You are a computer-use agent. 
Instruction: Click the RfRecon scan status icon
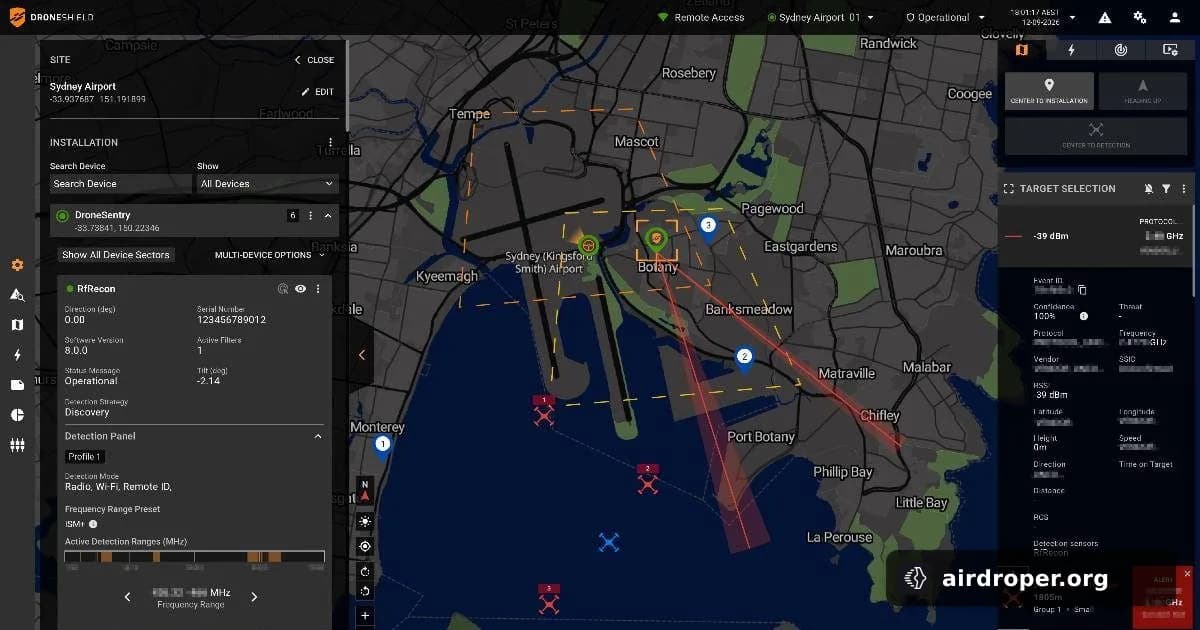pyautogui.click(x=283, y=289)
